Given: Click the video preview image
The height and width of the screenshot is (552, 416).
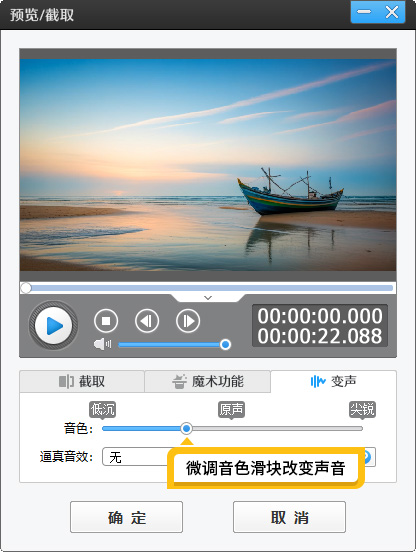Looking at the screenshot, I should click(x=208, y=165).
